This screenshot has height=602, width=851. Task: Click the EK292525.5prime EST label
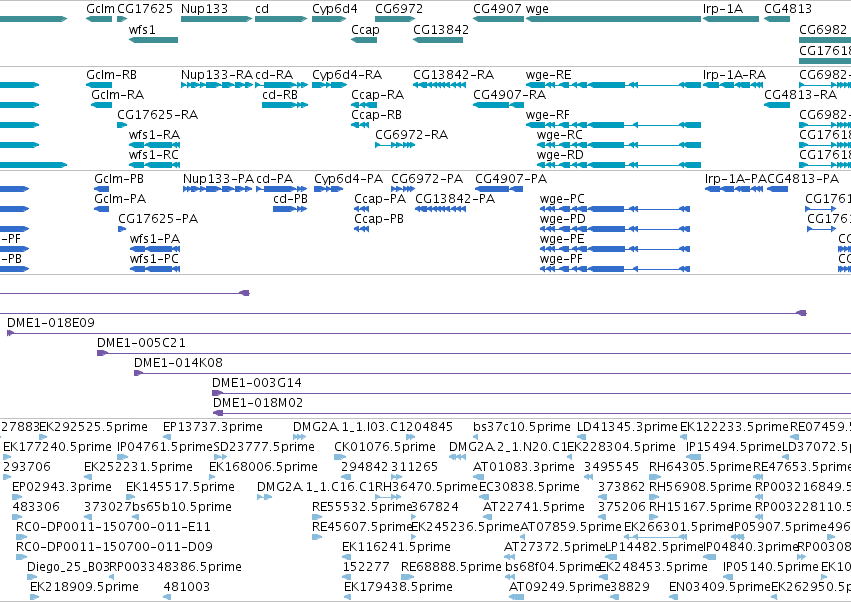click(x=93, y=427)
